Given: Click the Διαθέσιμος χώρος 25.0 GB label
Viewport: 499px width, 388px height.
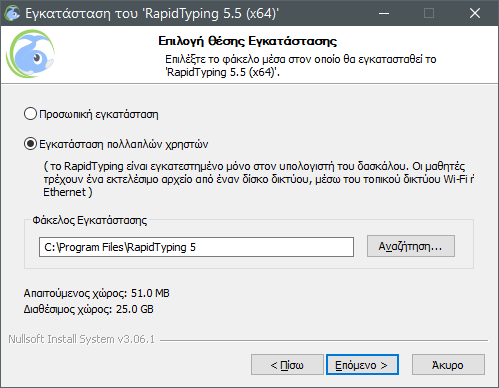Looking at the screenshot, I should (89, 309).
